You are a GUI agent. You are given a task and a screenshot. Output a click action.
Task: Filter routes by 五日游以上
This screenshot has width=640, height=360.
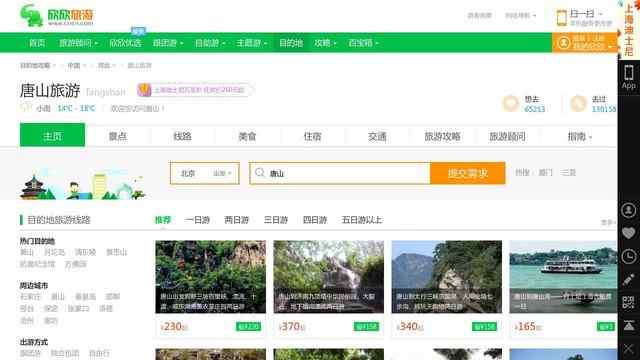tap(362, 220)
